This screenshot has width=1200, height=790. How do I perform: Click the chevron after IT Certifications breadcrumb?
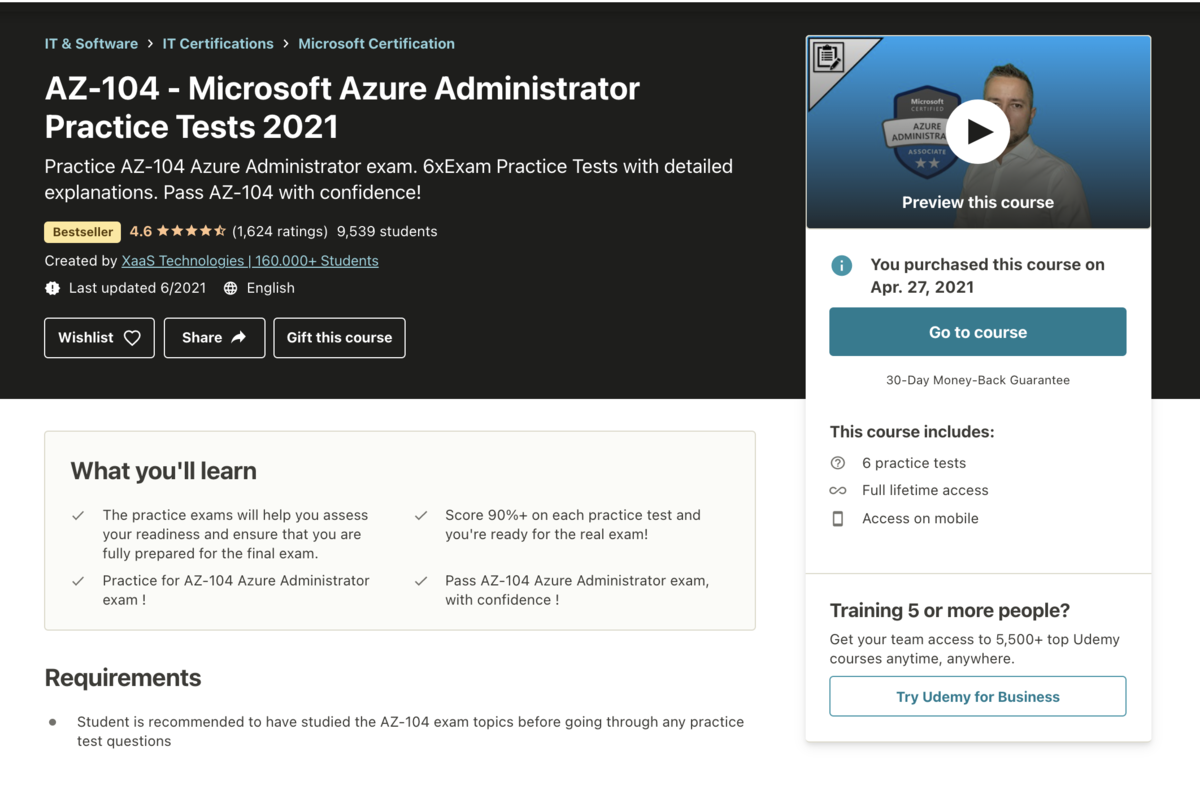point(286,44)
